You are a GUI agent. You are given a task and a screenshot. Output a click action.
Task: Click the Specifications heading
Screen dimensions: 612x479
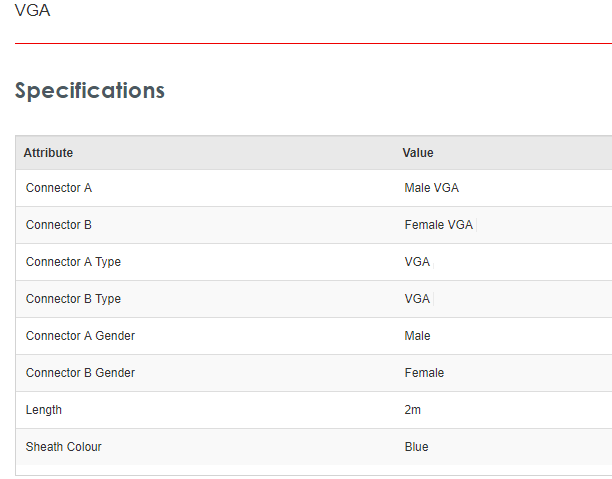pos(90,90)
